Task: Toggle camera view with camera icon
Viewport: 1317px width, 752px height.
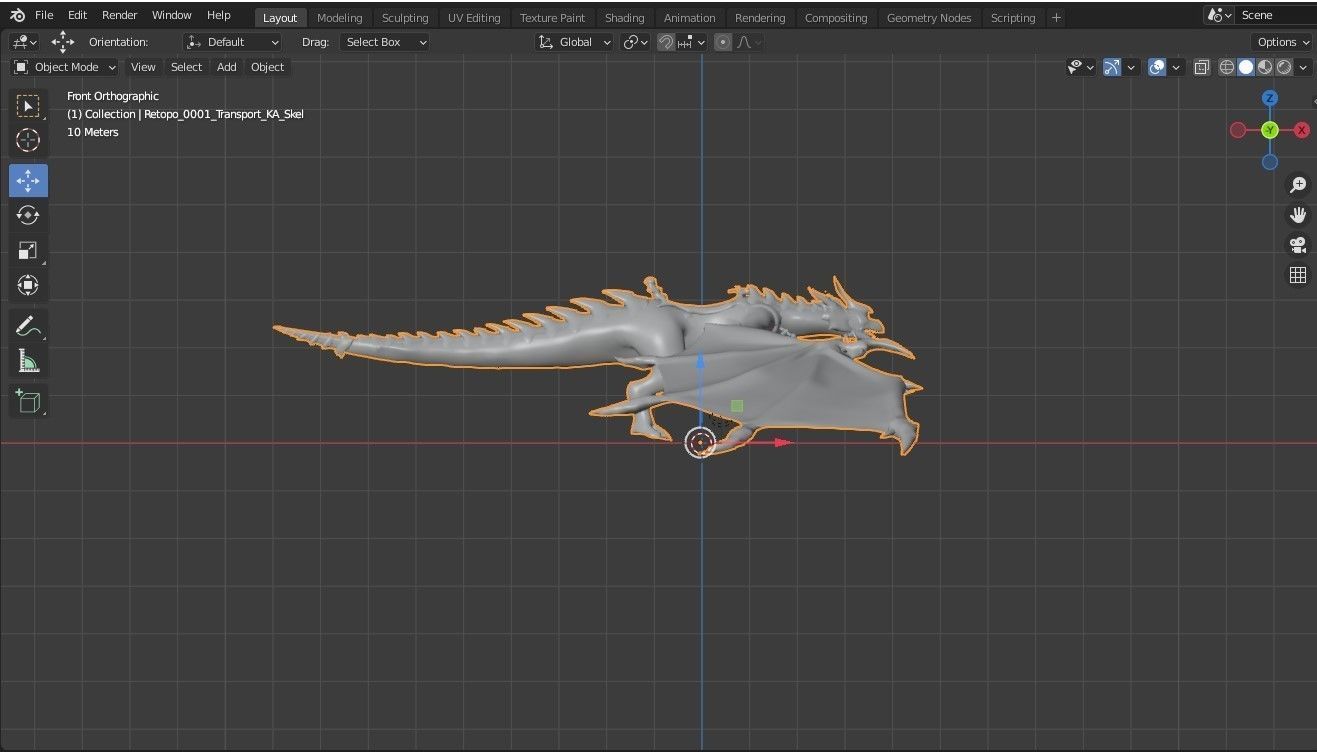Action: (1298, 245)
